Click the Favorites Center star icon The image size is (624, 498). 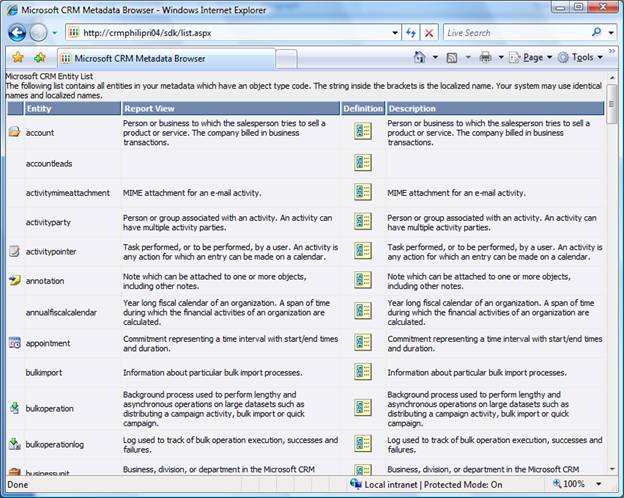[15, 58]
